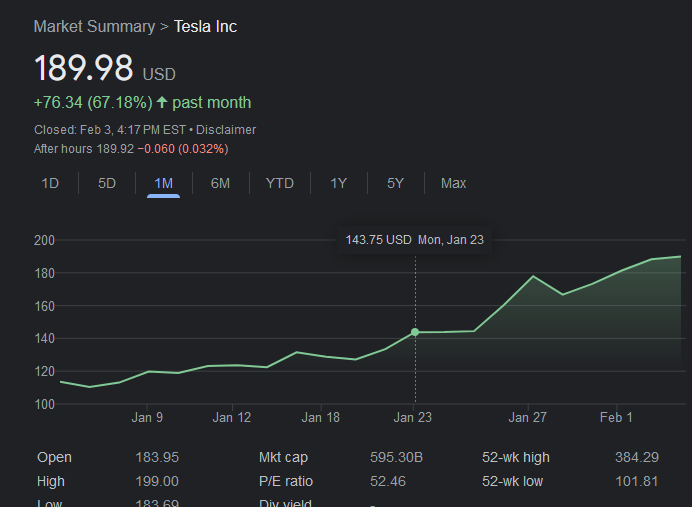Click the 180 y-axis label
The width and height of the screenshot is (692, 507).
(x=45, y=274)
